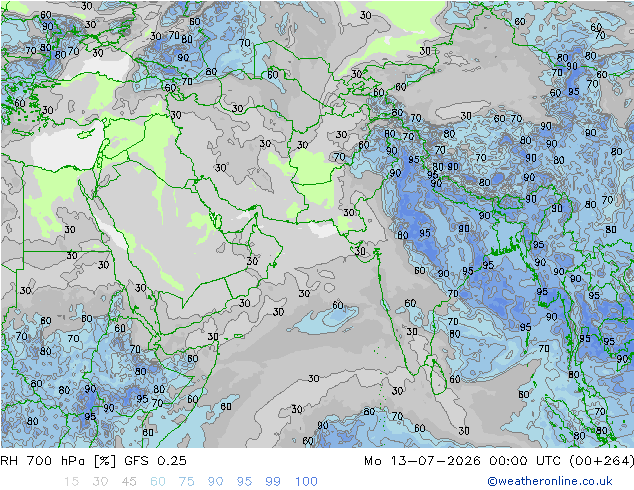Click the legend value 99

tap(273, 482)
